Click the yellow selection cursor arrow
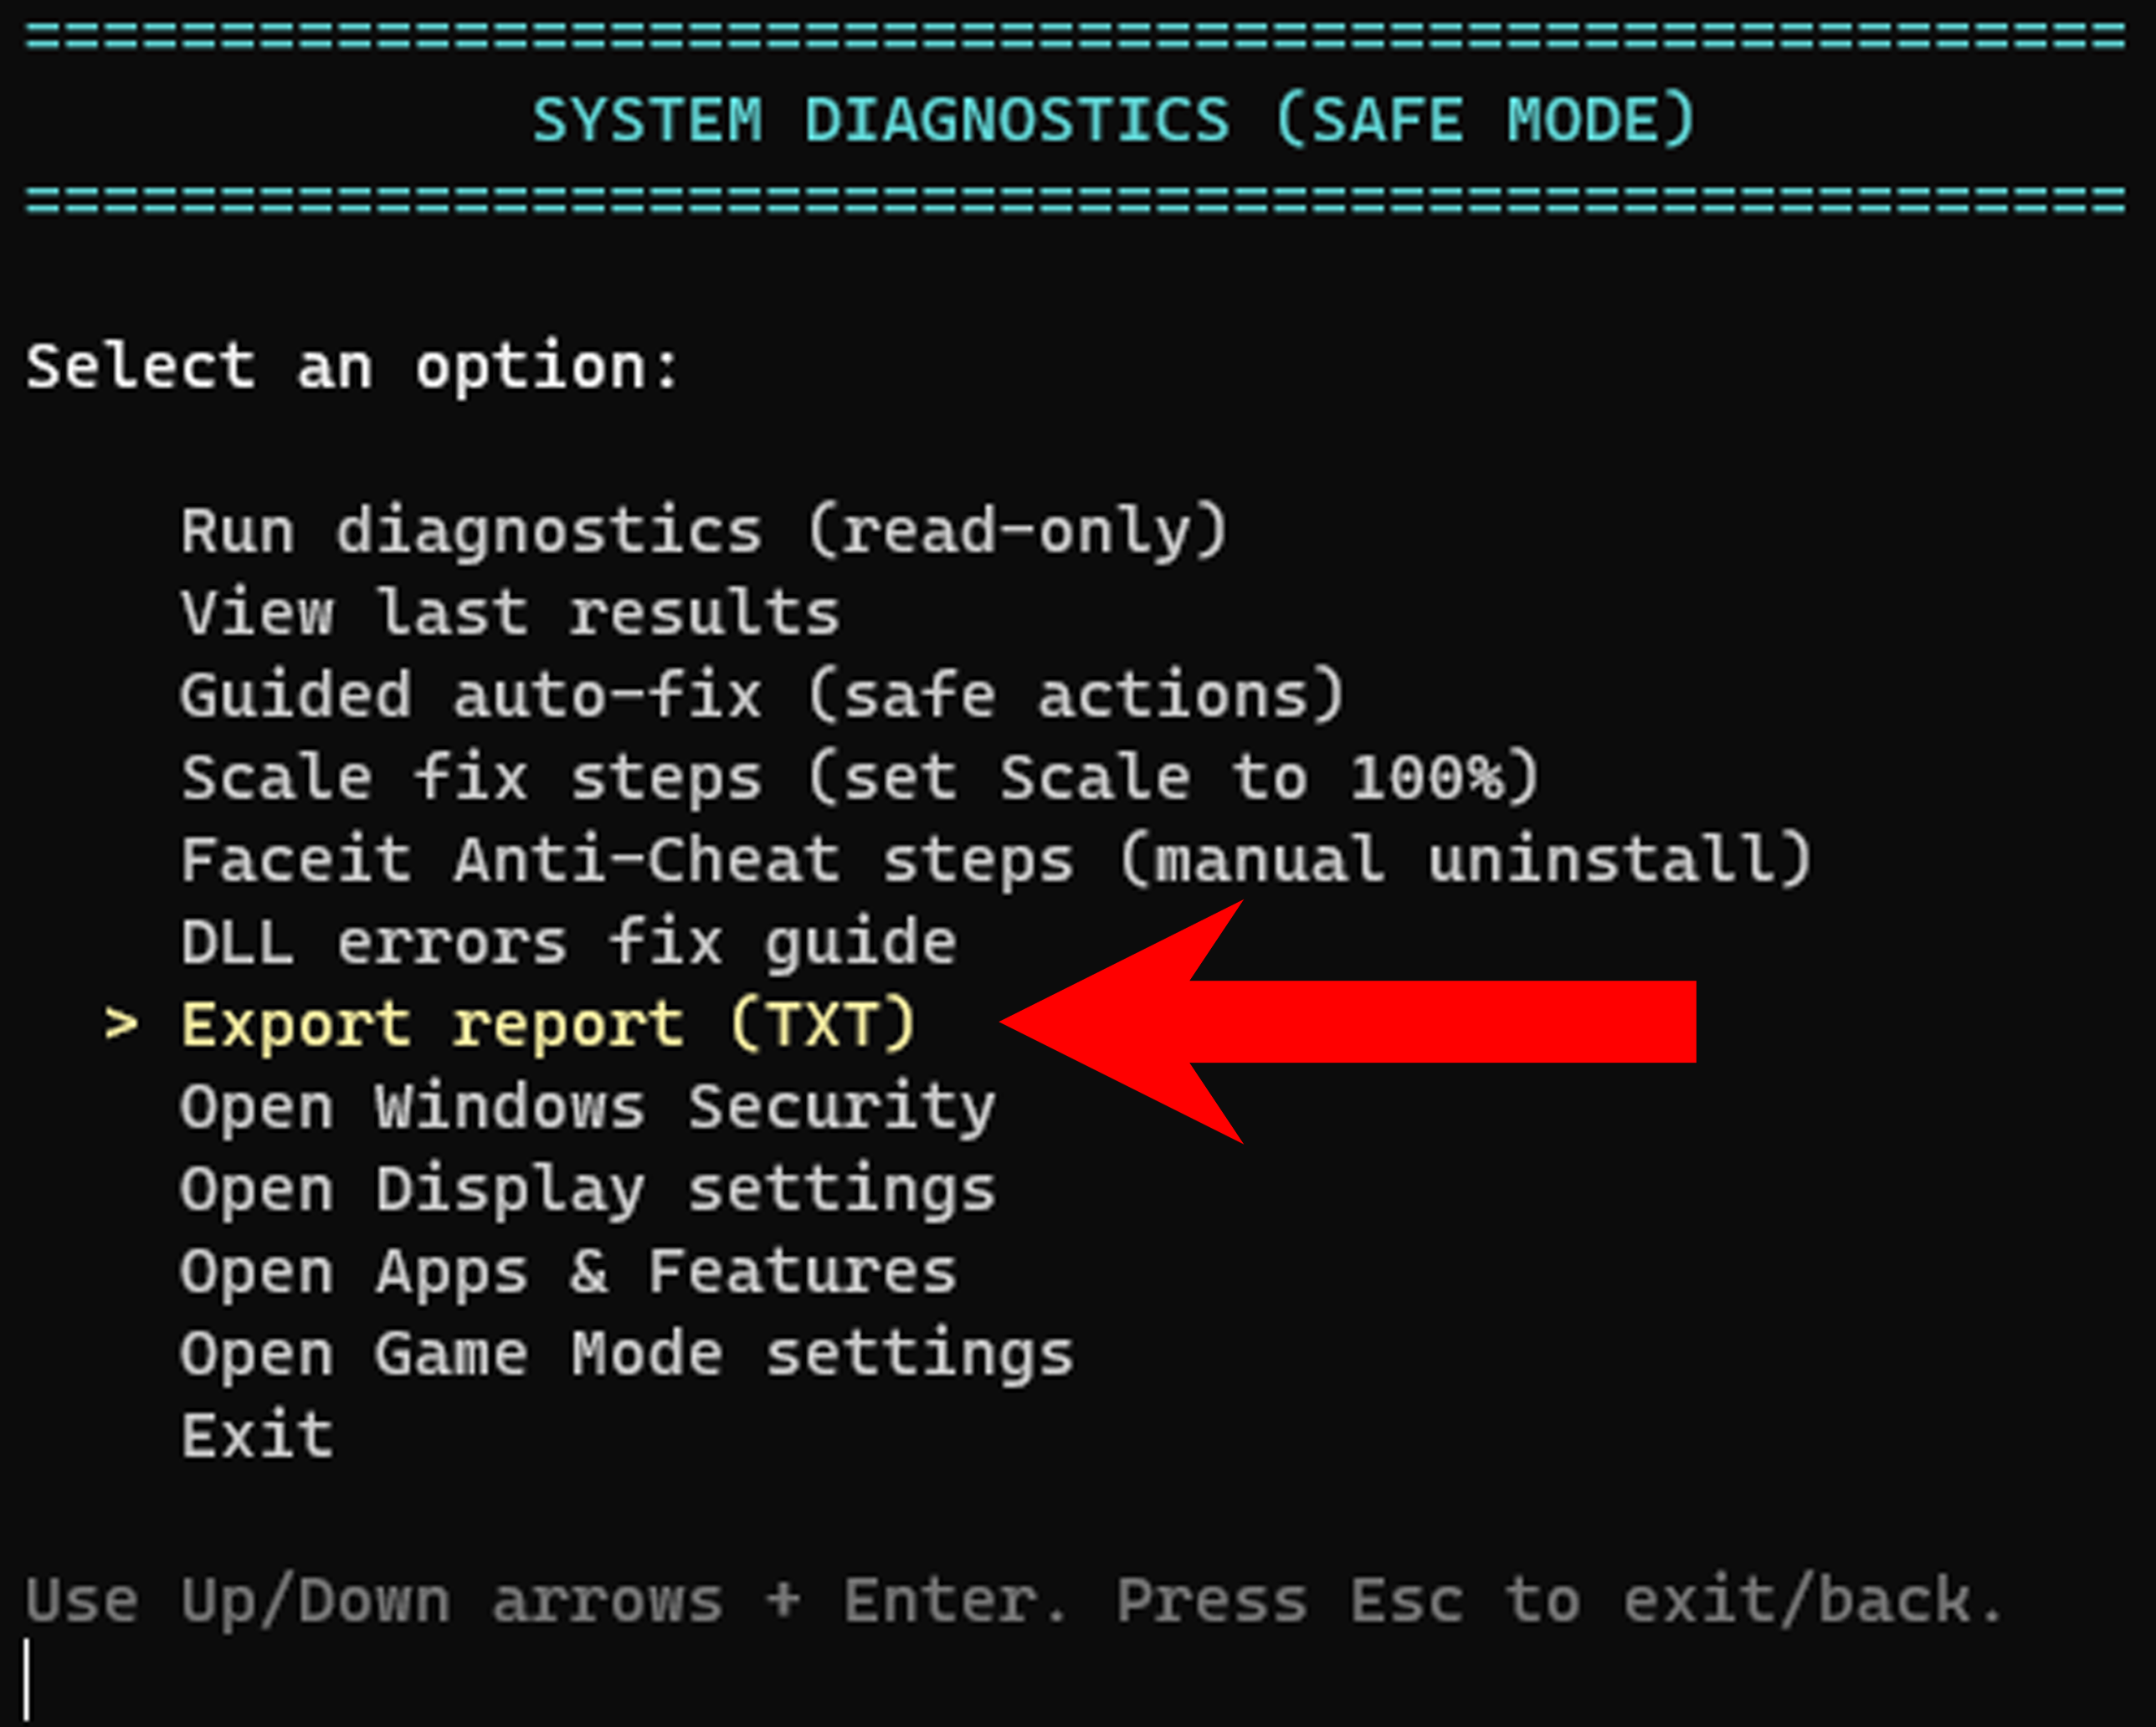 tap(121, 1024)
